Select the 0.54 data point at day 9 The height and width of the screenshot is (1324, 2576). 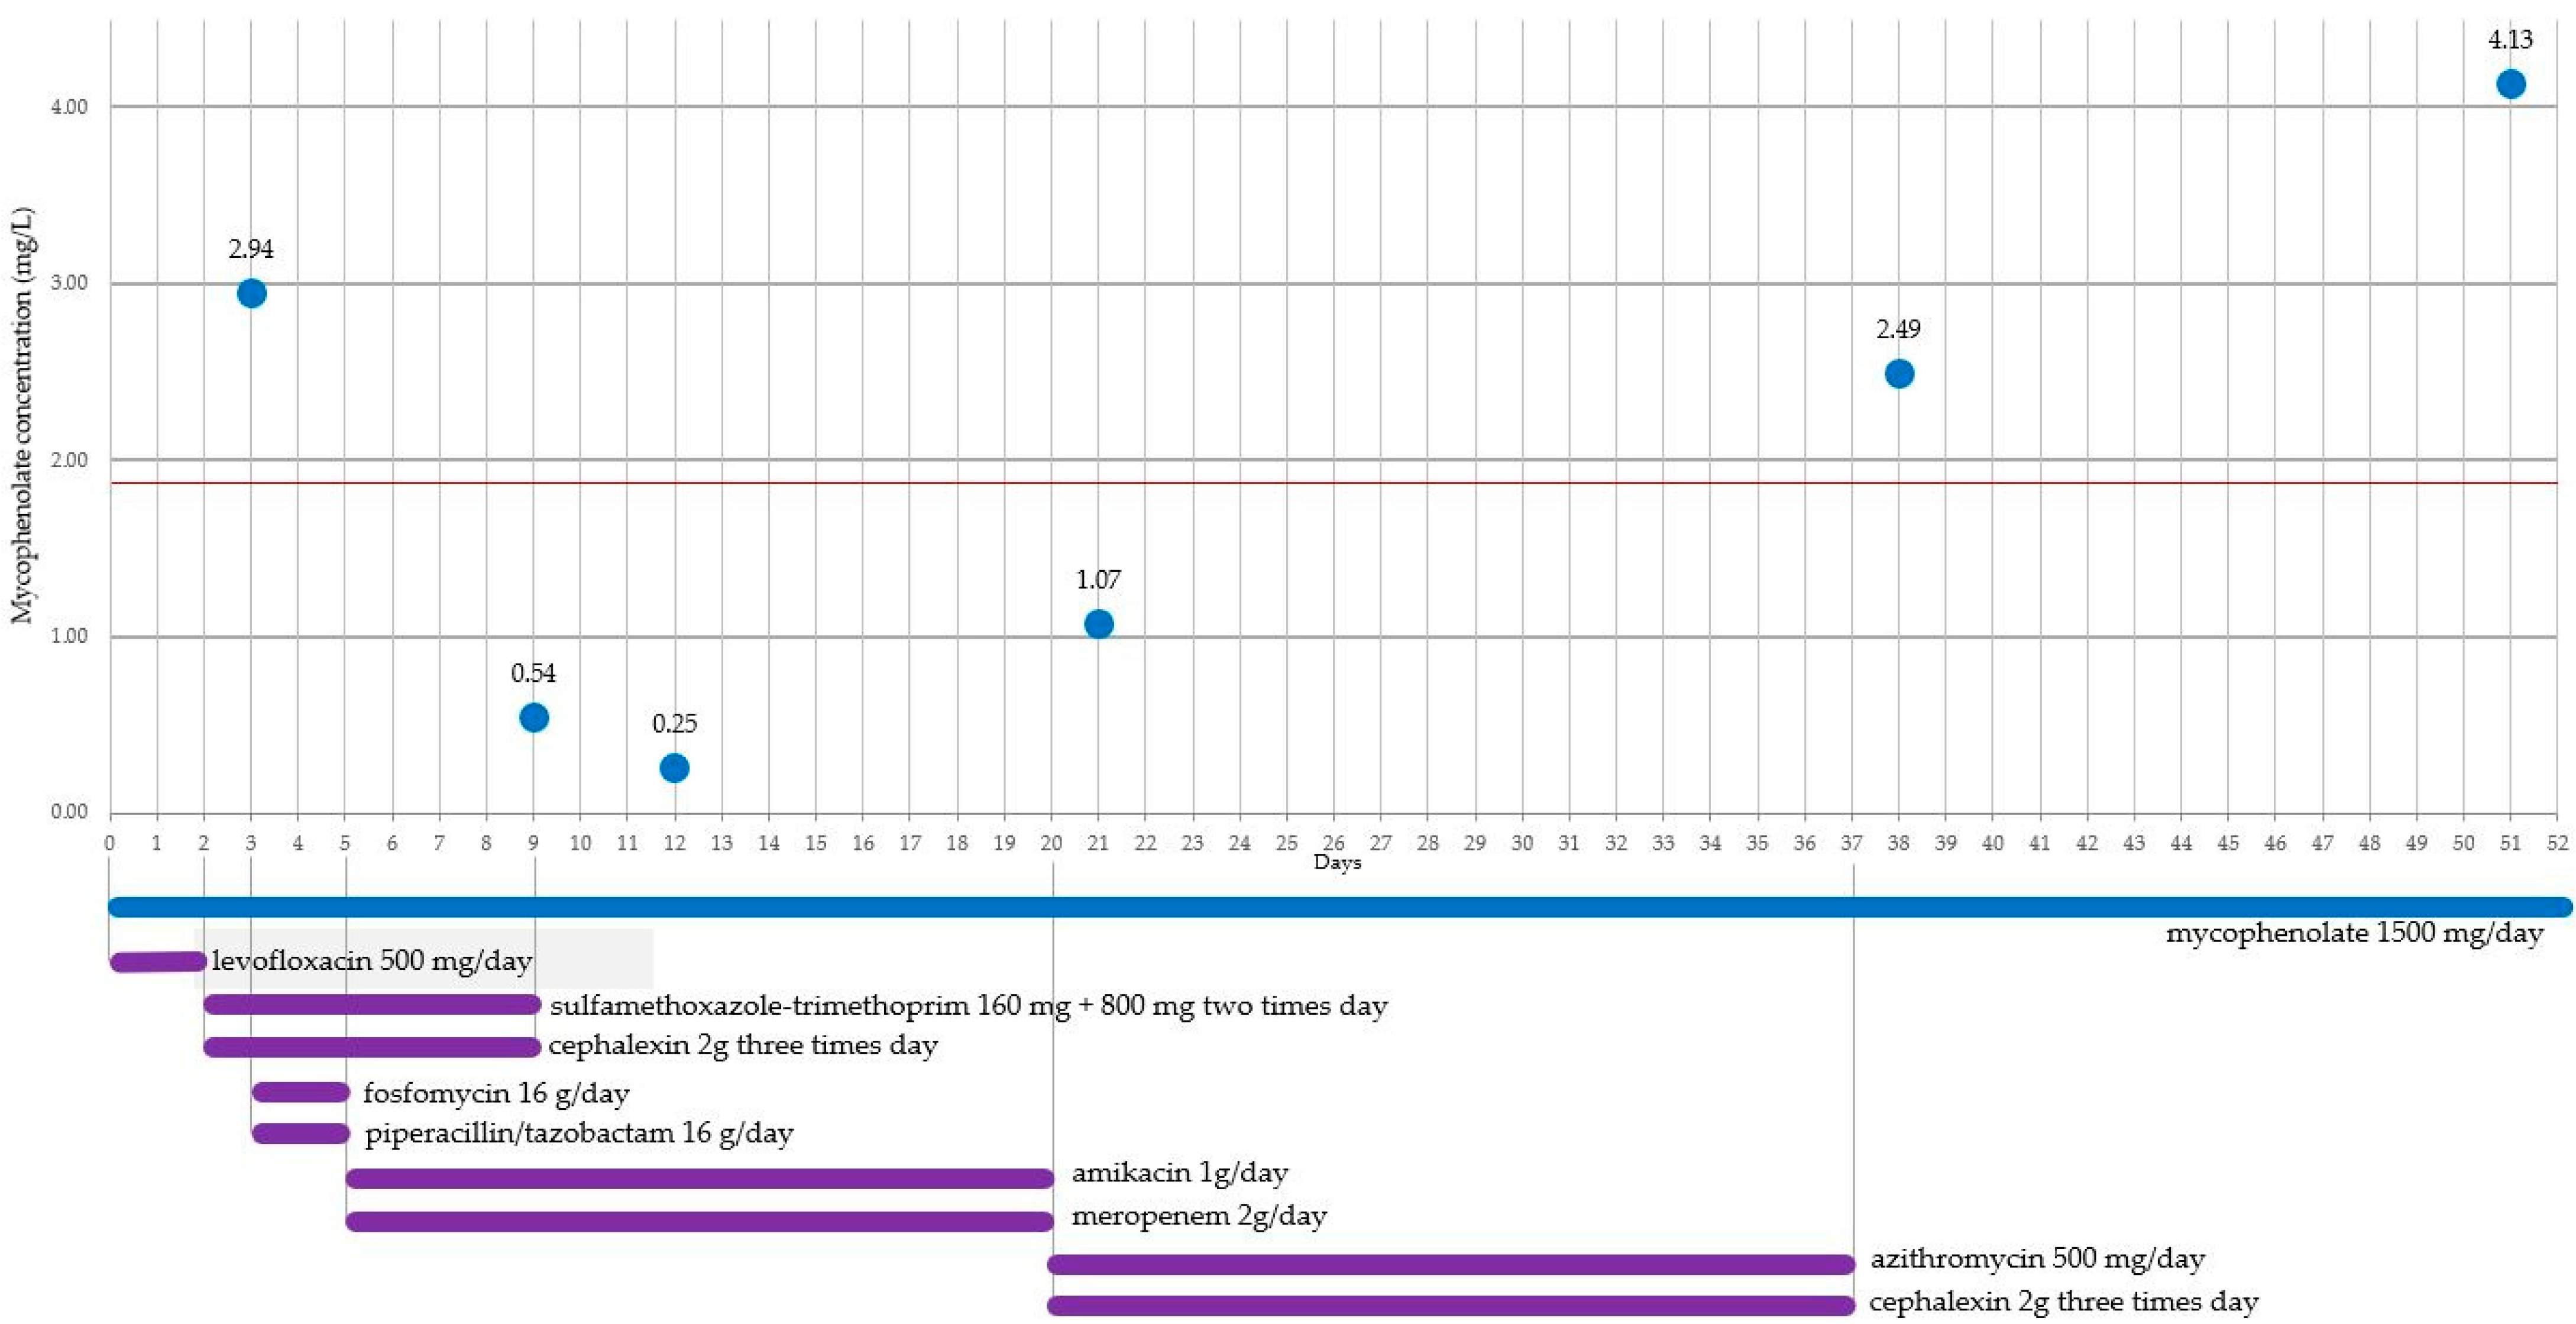click(x=534, y=717)
